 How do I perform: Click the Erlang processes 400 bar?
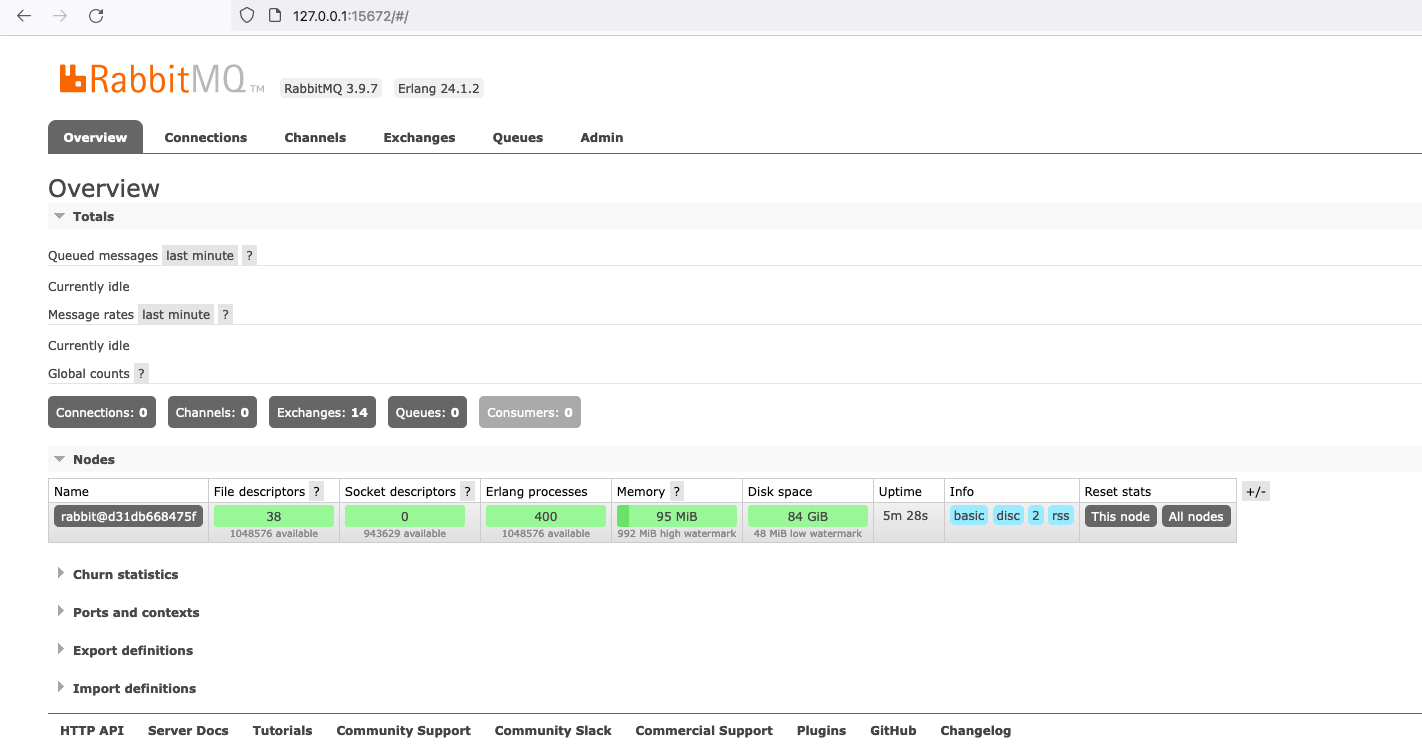pyautogui.click(x=546, y=516)
